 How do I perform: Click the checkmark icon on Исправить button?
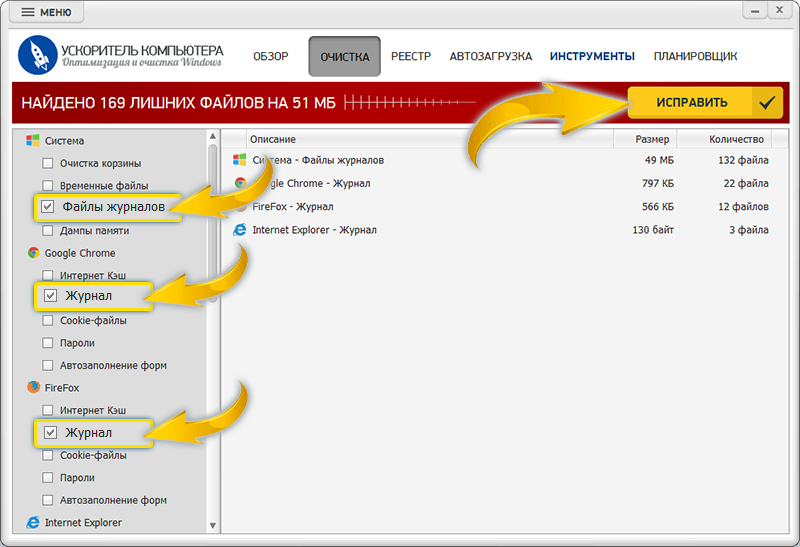click(767, 102)
